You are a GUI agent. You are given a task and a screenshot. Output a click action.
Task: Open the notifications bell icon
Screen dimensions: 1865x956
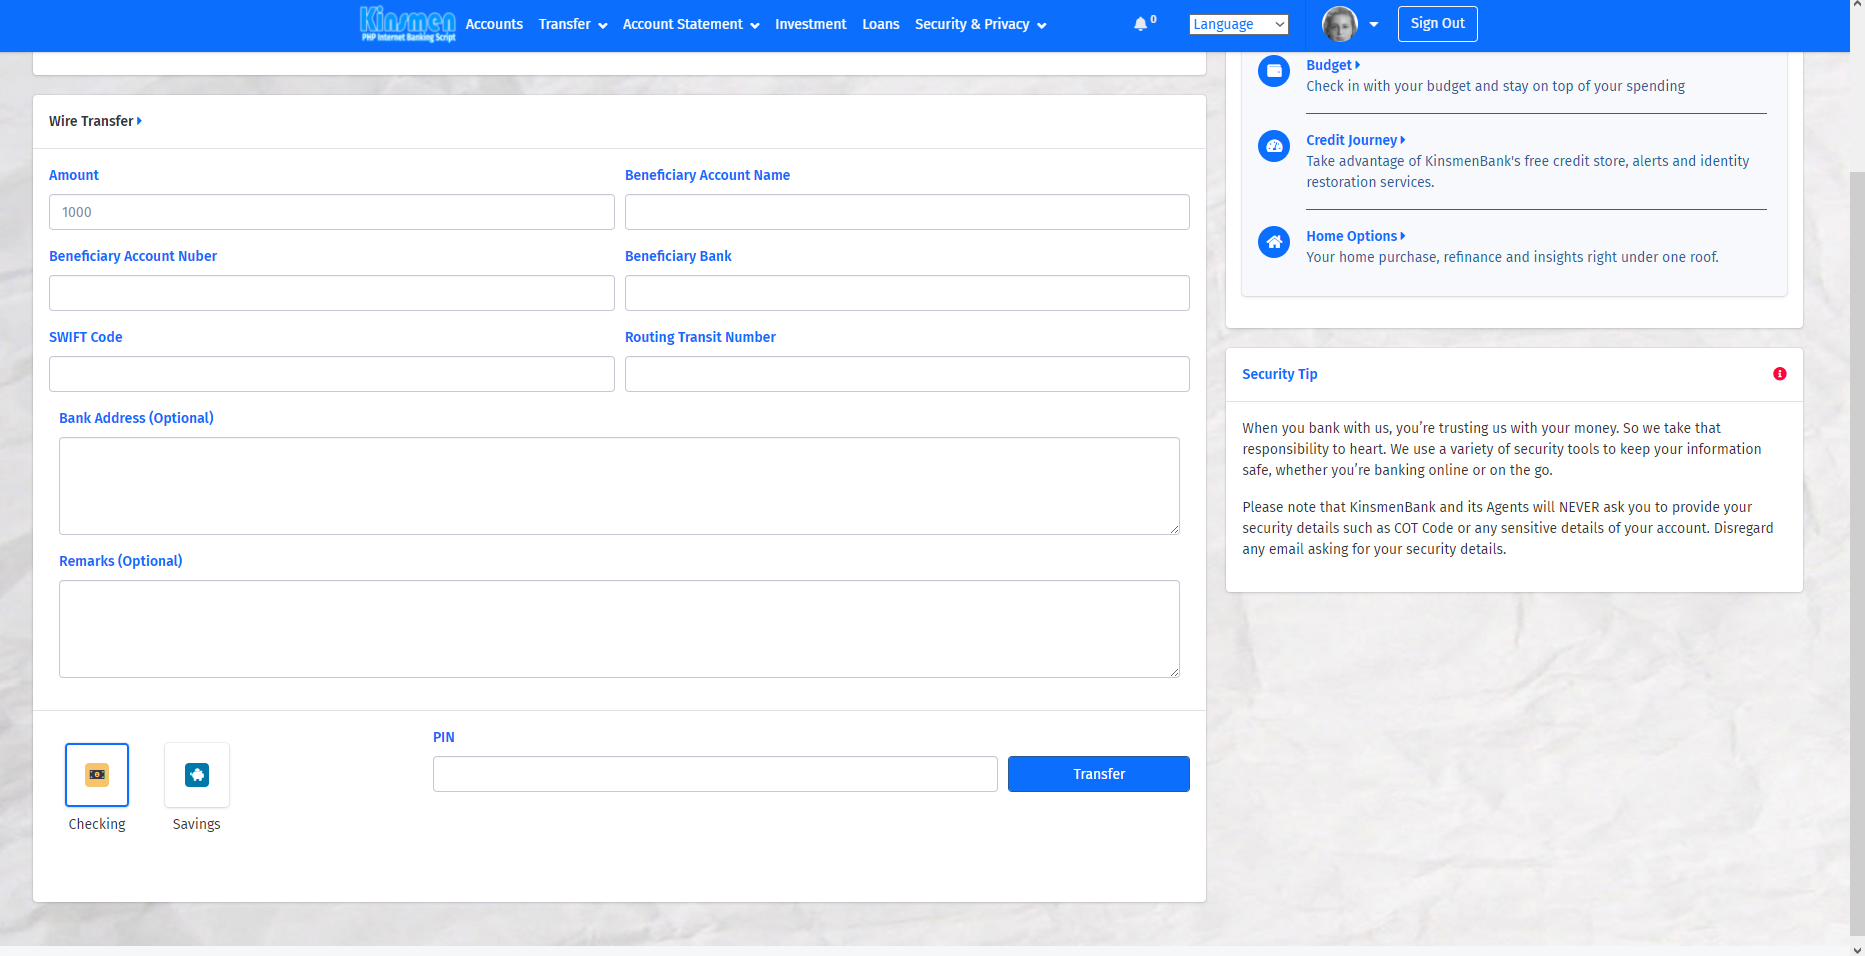[1140, 24]
